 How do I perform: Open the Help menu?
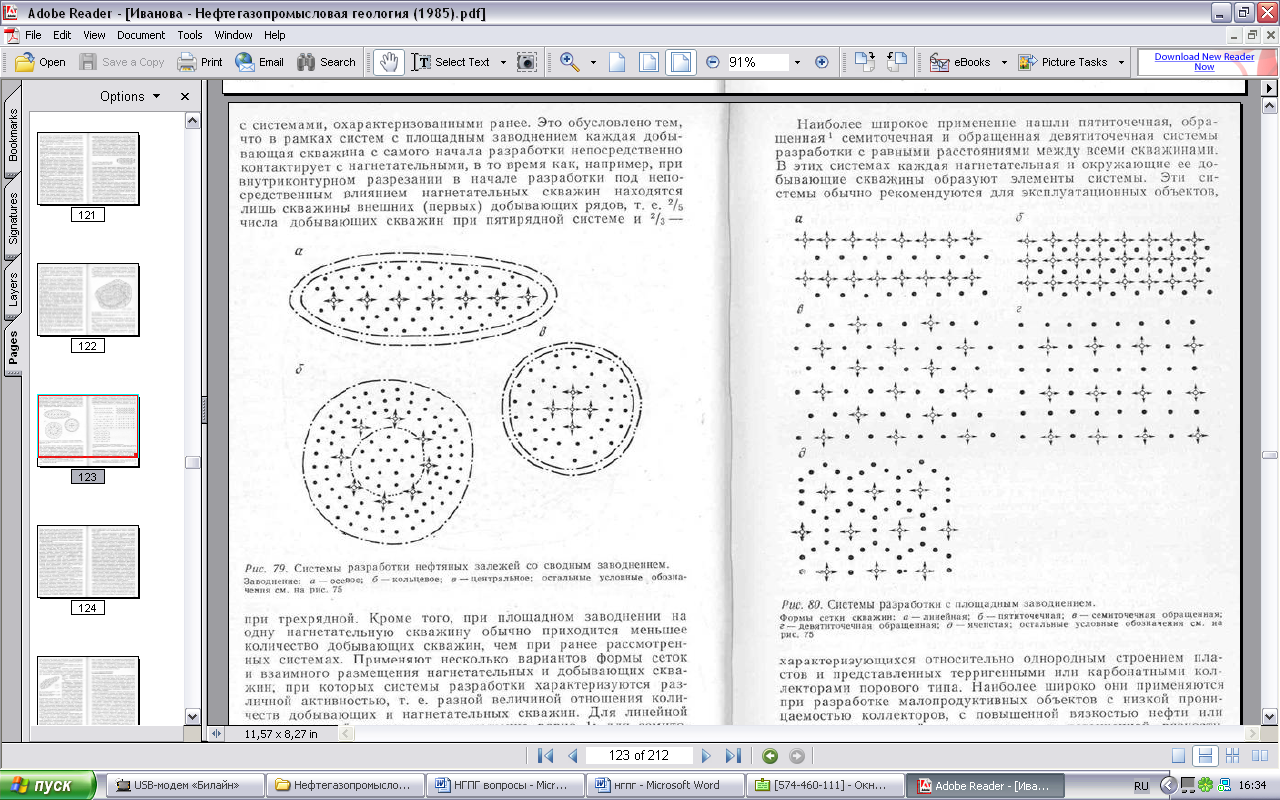(x=275, y=35)
